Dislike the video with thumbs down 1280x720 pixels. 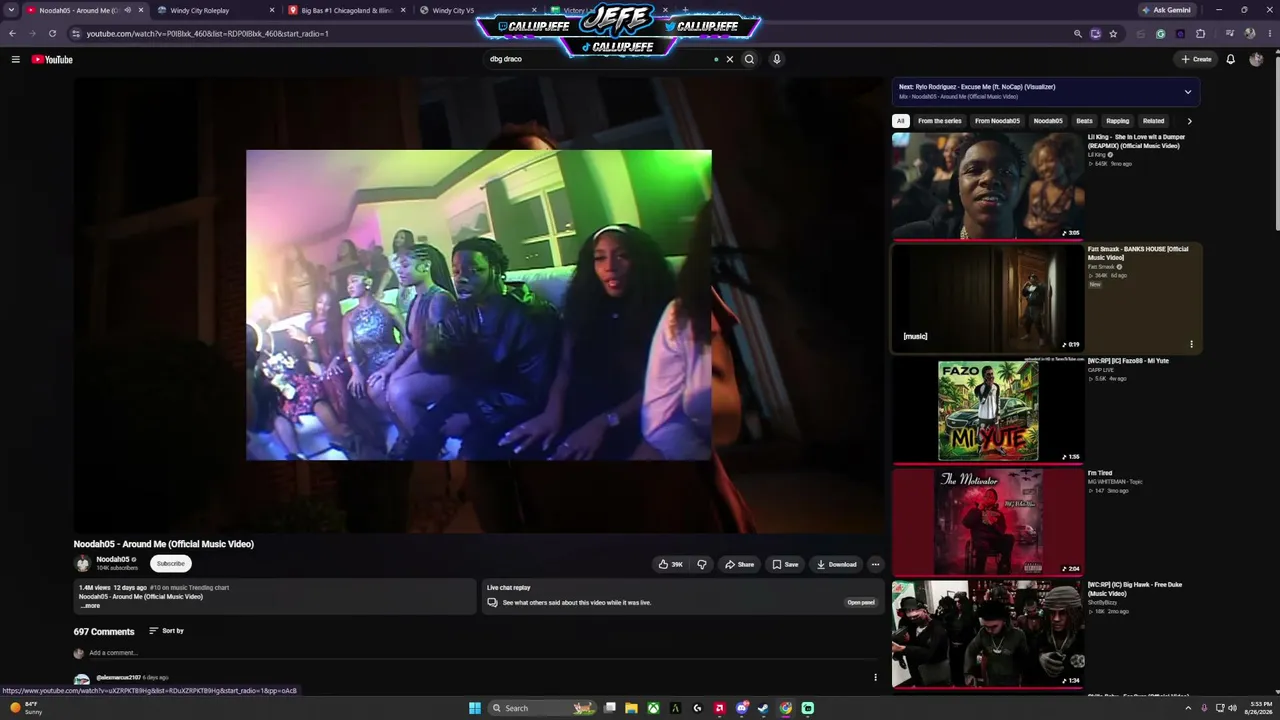[x=702, y=564]
